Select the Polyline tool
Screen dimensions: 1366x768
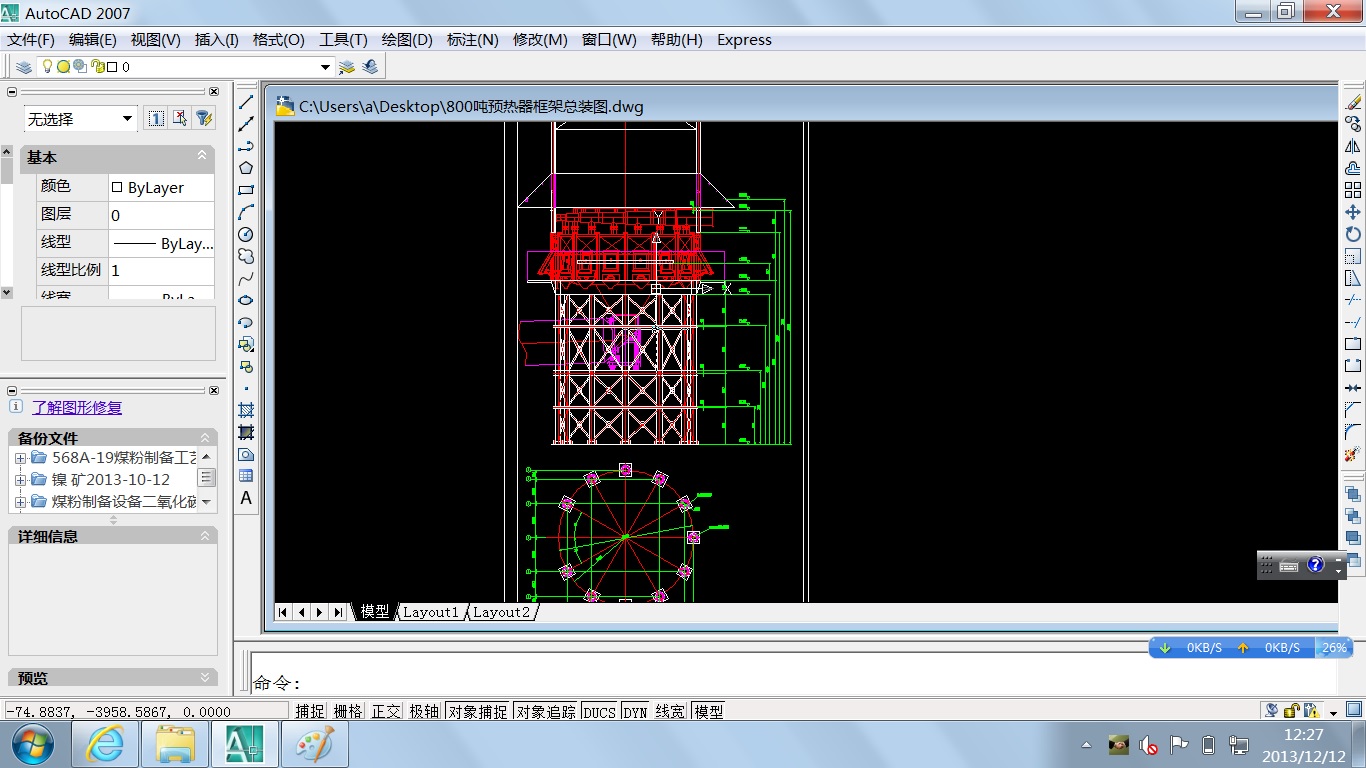(x=246, y=146)
